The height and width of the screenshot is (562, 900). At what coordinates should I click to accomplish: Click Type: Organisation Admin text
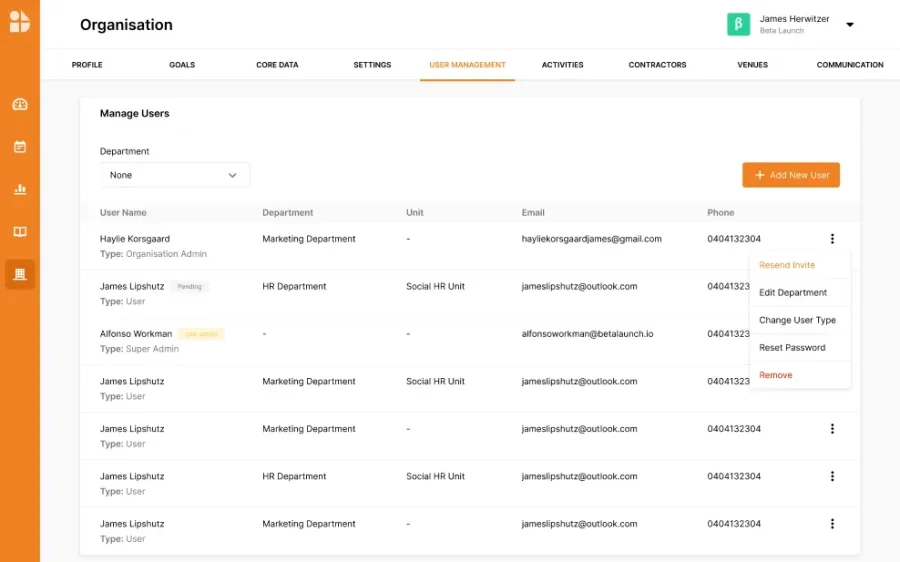153,254
